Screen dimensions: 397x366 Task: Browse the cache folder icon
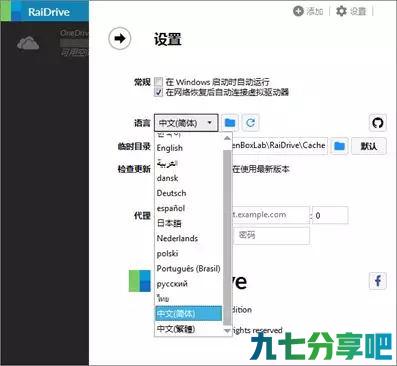339,146
